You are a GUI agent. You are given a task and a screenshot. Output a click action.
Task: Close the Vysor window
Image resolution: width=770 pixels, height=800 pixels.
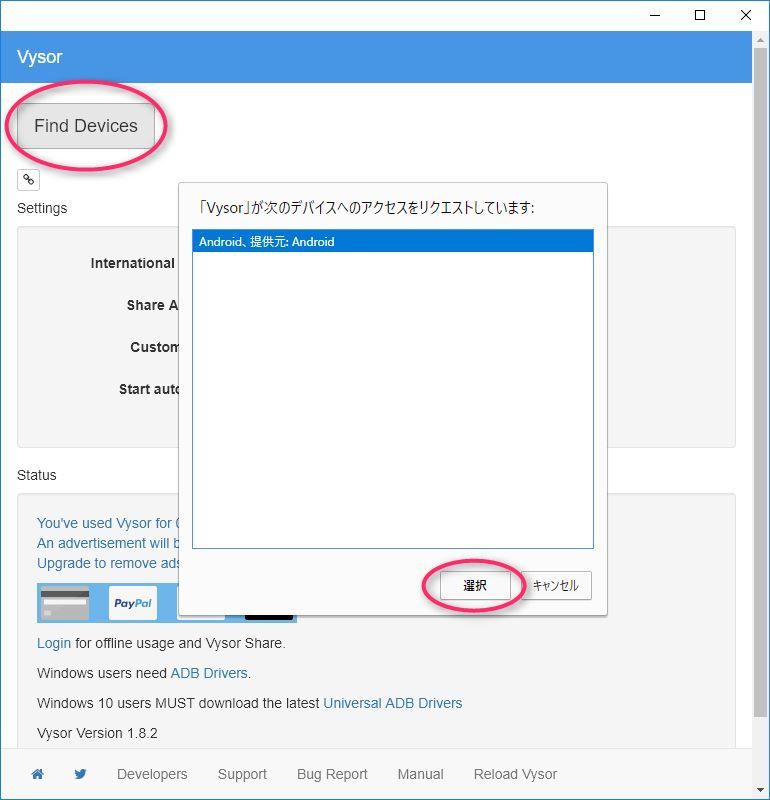746,15
